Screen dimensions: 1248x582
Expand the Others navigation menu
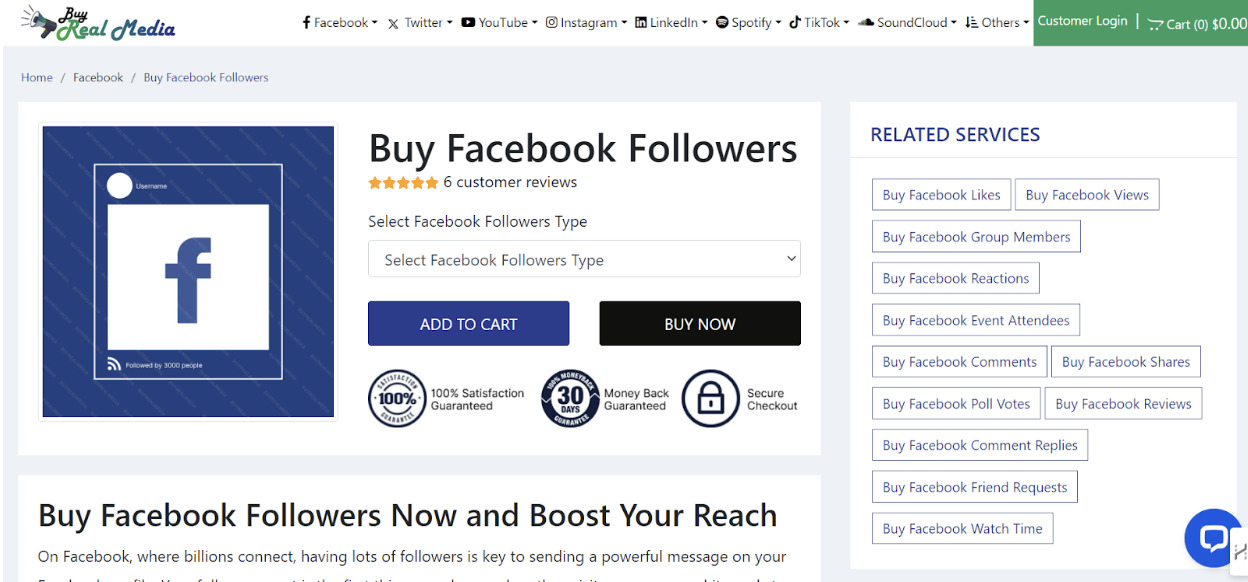(x=997, y=23)
